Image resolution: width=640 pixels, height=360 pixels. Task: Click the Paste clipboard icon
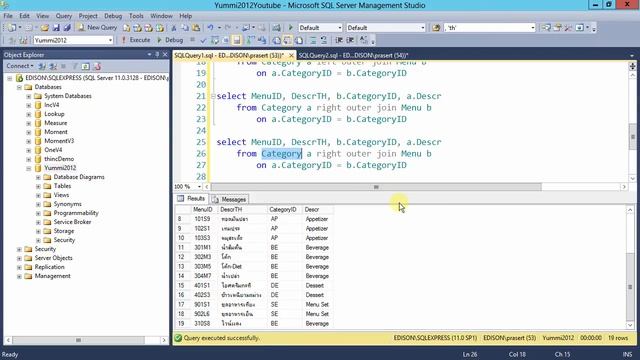pos(196,28)
